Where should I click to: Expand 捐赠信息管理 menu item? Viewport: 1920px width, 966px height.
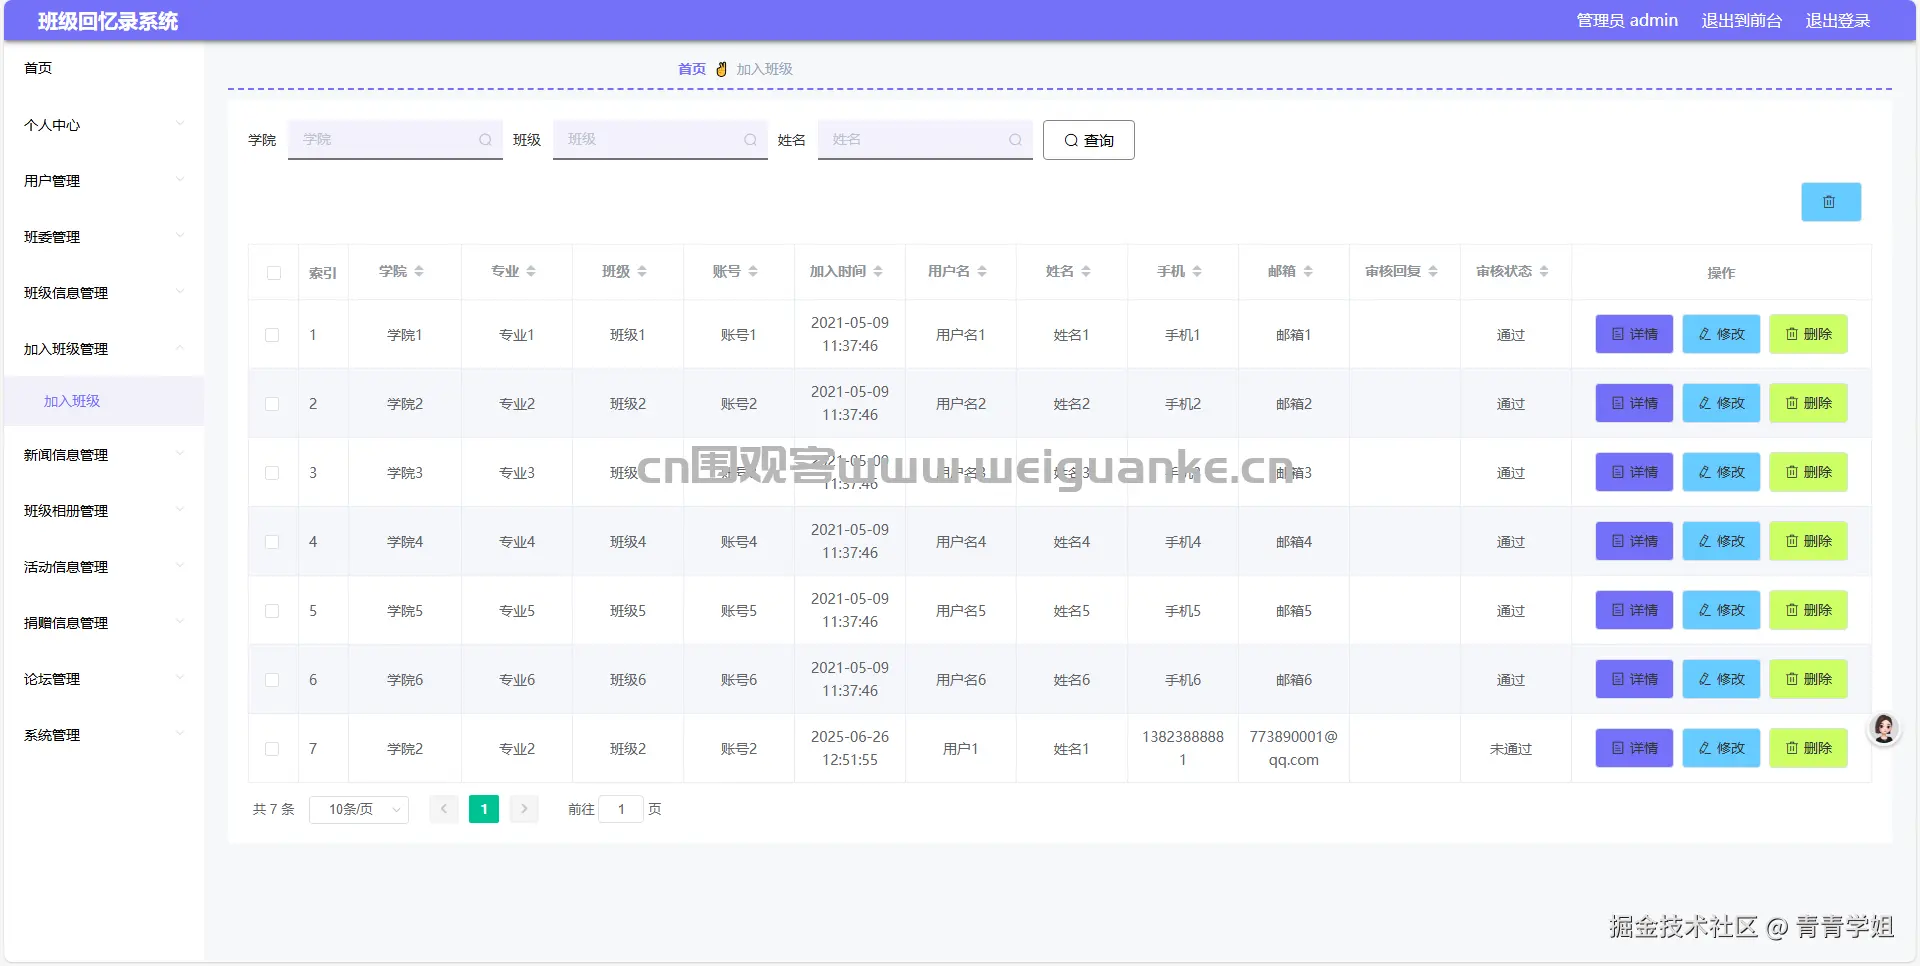click(x=104, y=623)
